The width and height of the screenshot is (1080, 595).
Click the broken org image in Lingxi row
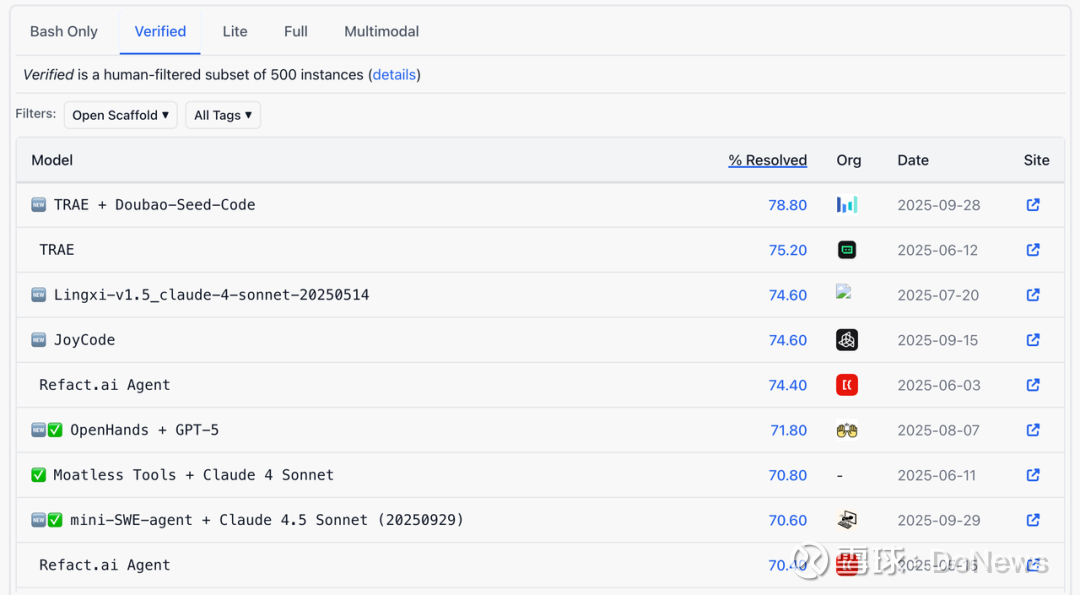pyautogui.click(x=844, y=292)
